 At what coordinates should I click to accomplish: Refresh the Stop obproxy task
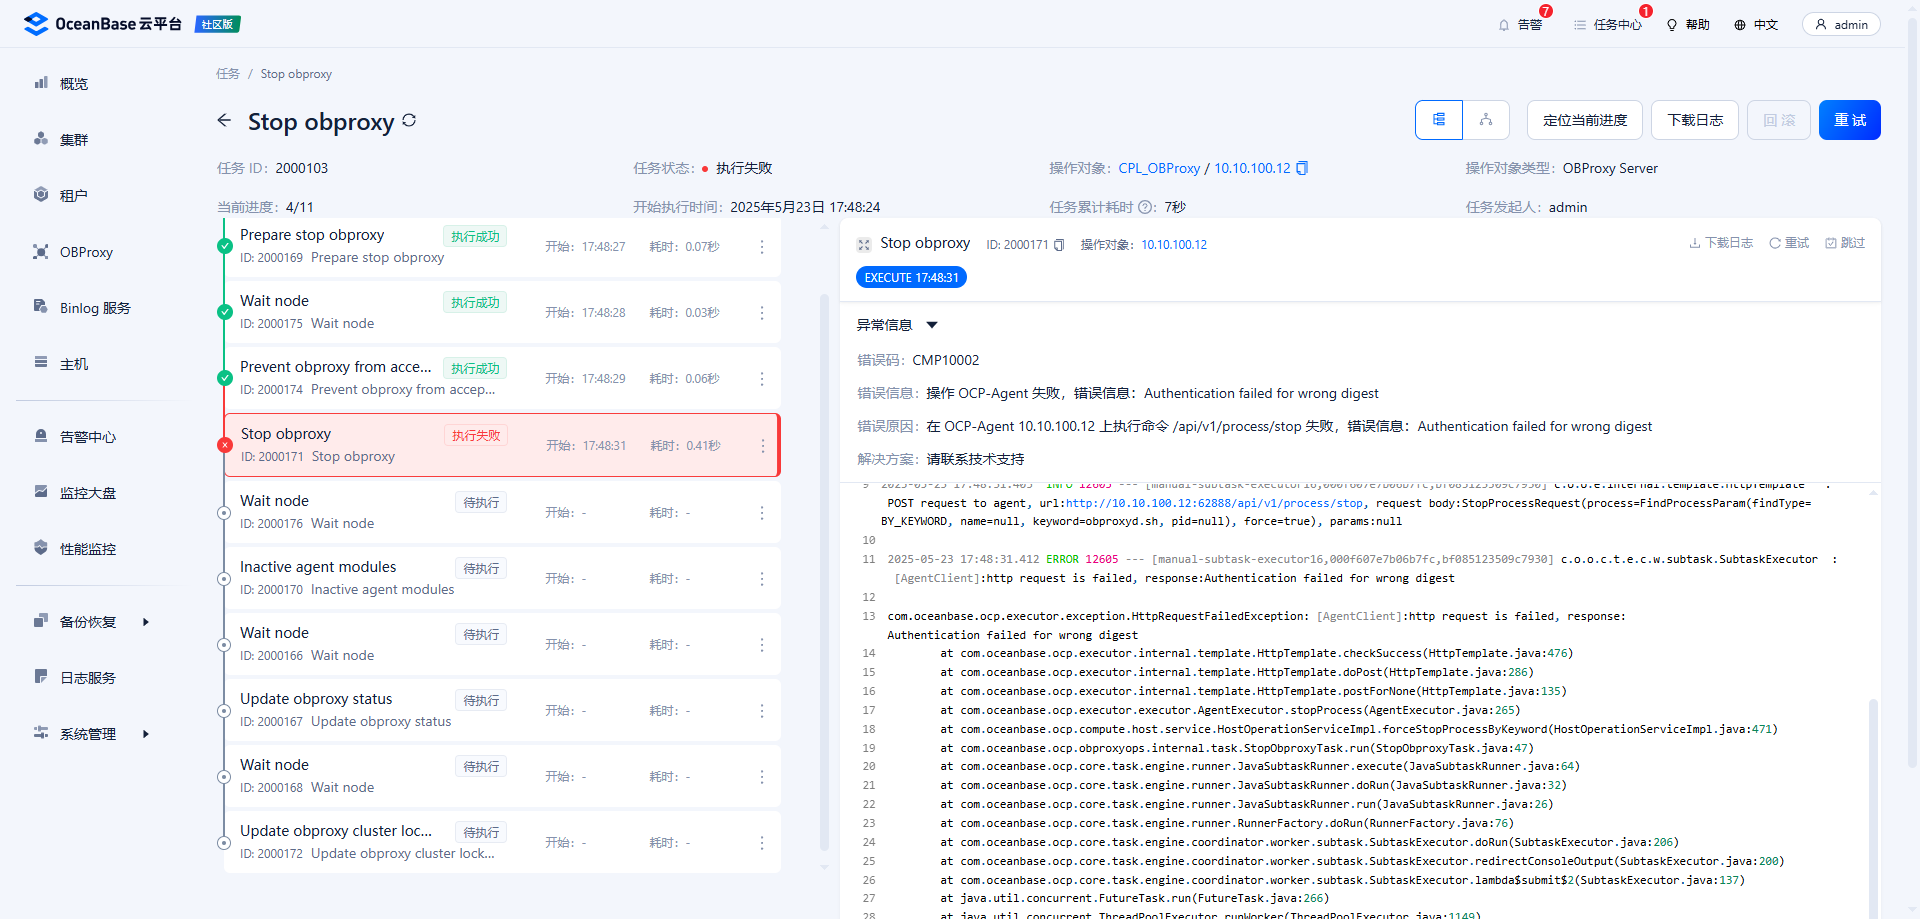tap(409, 121)
